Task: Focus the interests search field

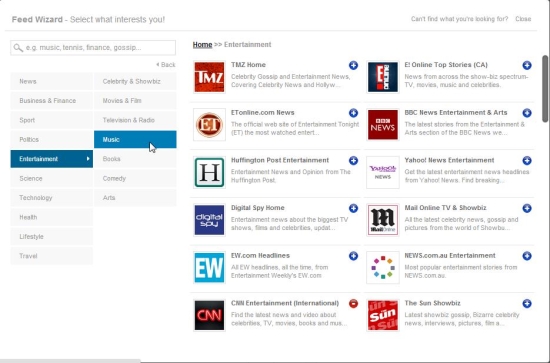Action: (93, 48)
